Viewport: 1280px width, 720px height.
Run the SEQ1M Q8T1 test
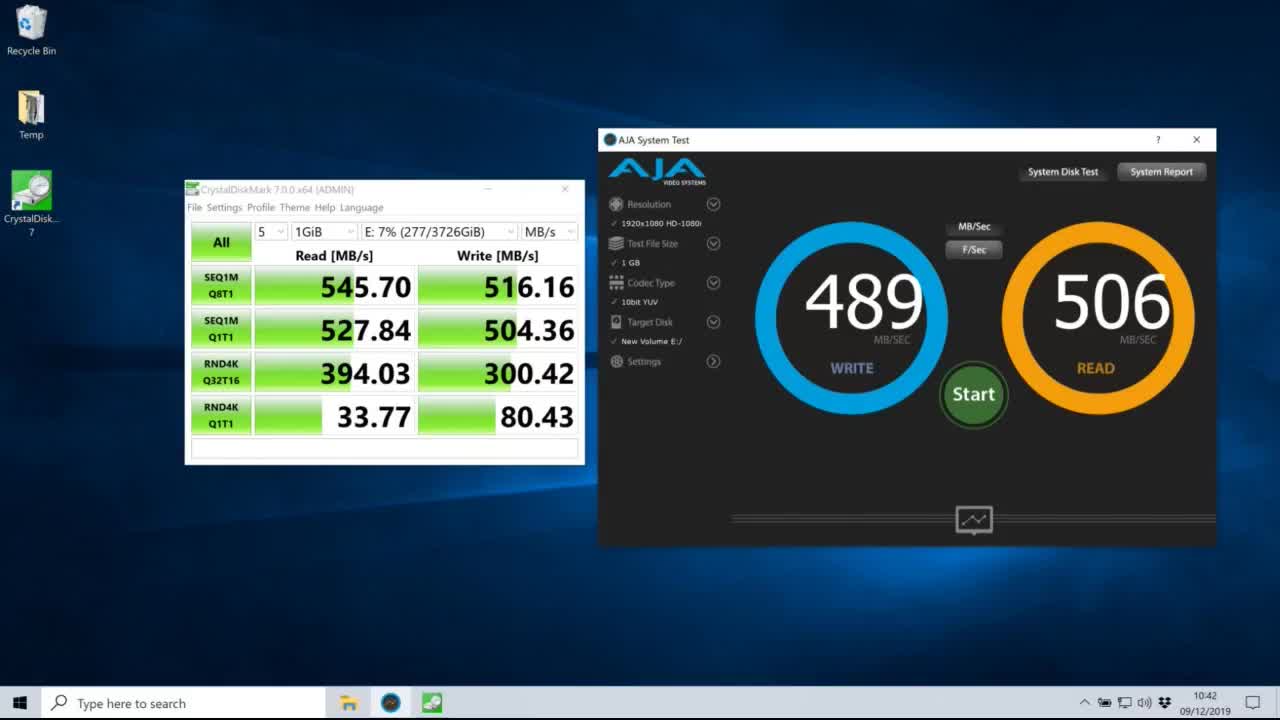tap(221, 286)
